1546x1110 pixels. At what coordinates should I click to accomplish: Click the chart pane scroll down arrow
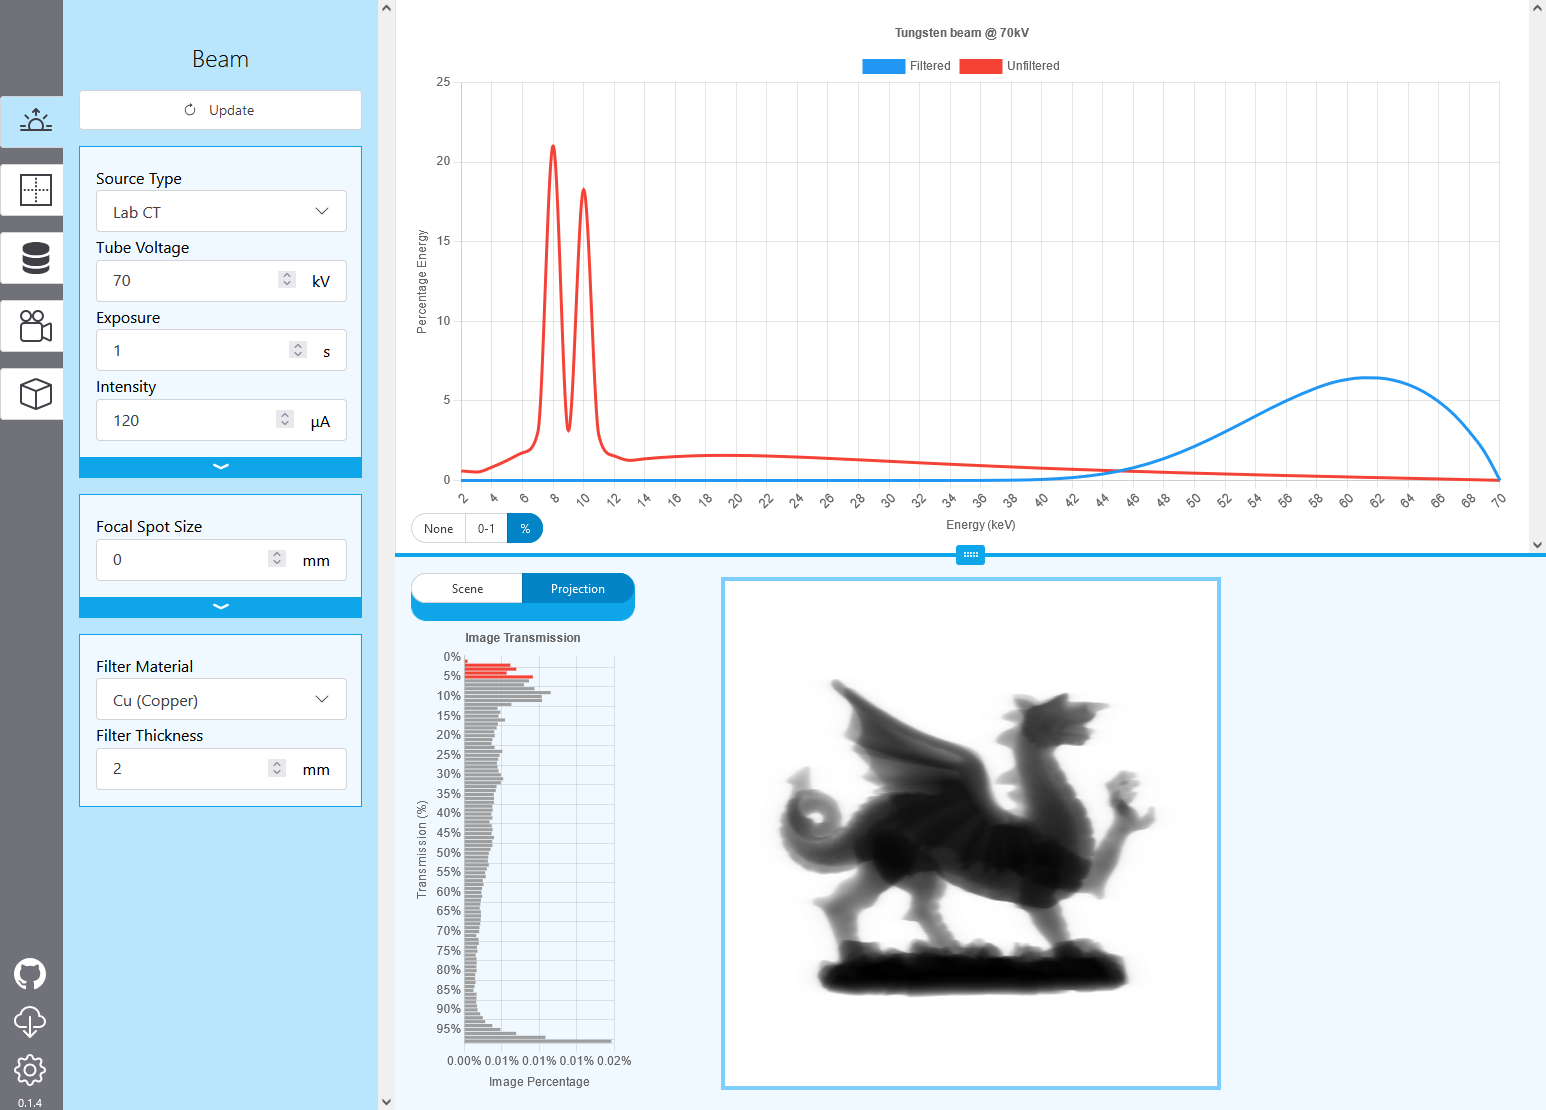tap(1538, 545)
